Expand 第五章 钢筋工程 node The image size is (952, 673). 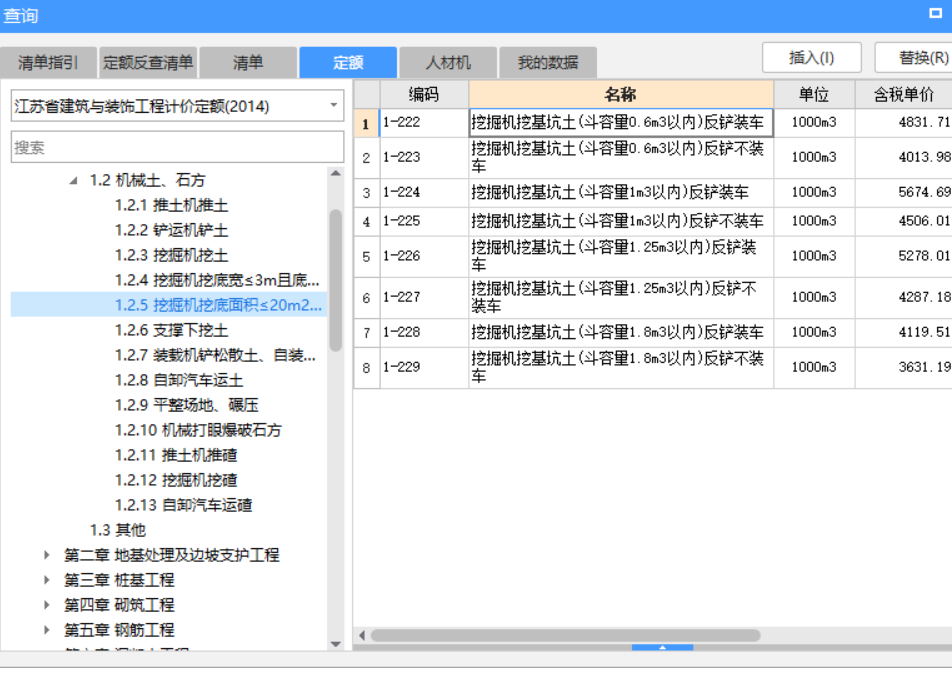pos(47,630)
